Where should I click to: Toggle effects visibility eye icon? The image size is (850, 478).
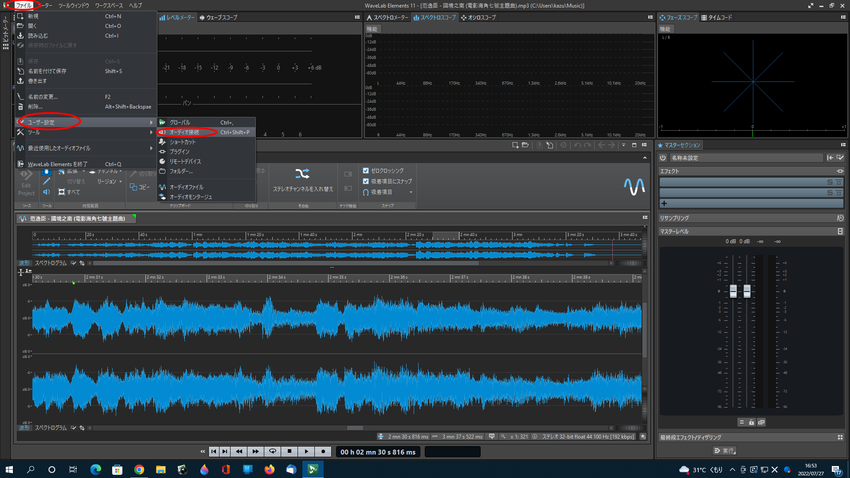(840, 171)
